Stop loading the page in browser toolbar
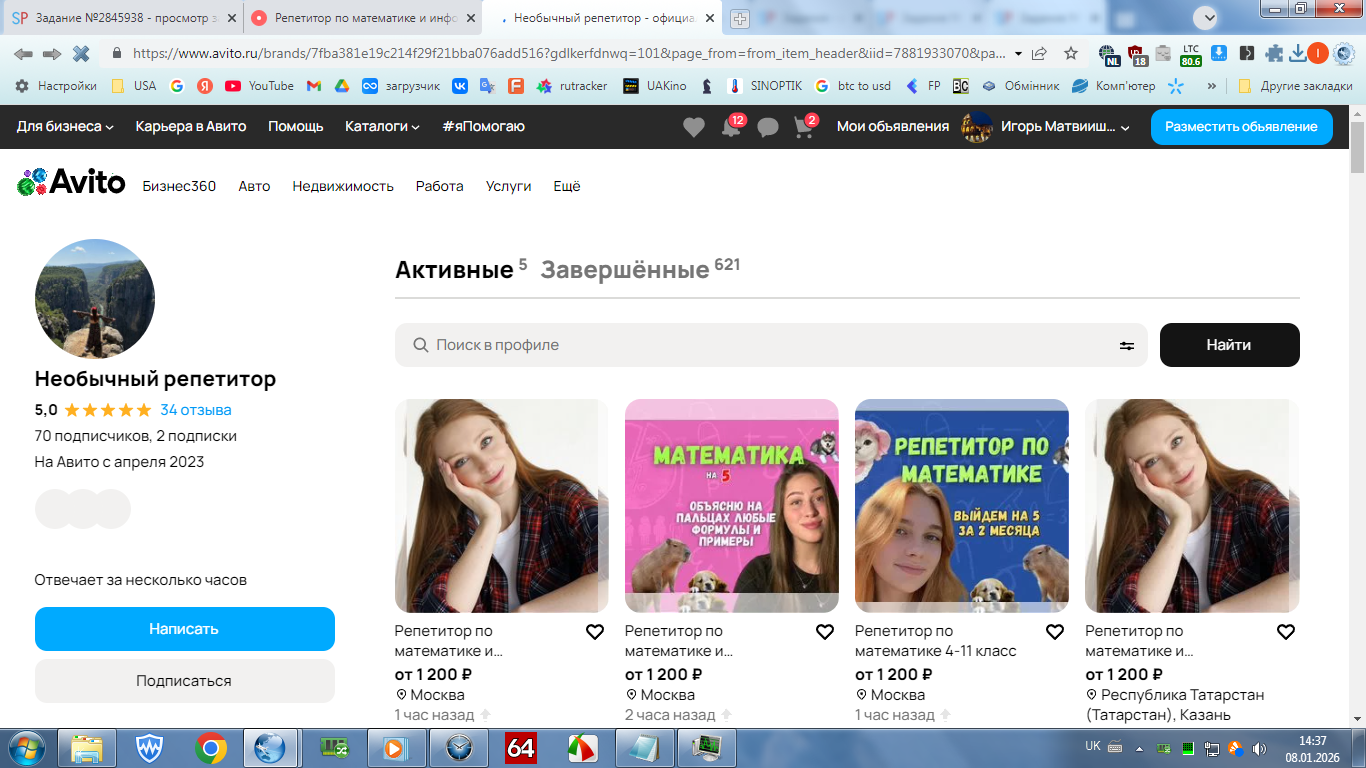Screen dimensions: 1366x768 (81, 54)
